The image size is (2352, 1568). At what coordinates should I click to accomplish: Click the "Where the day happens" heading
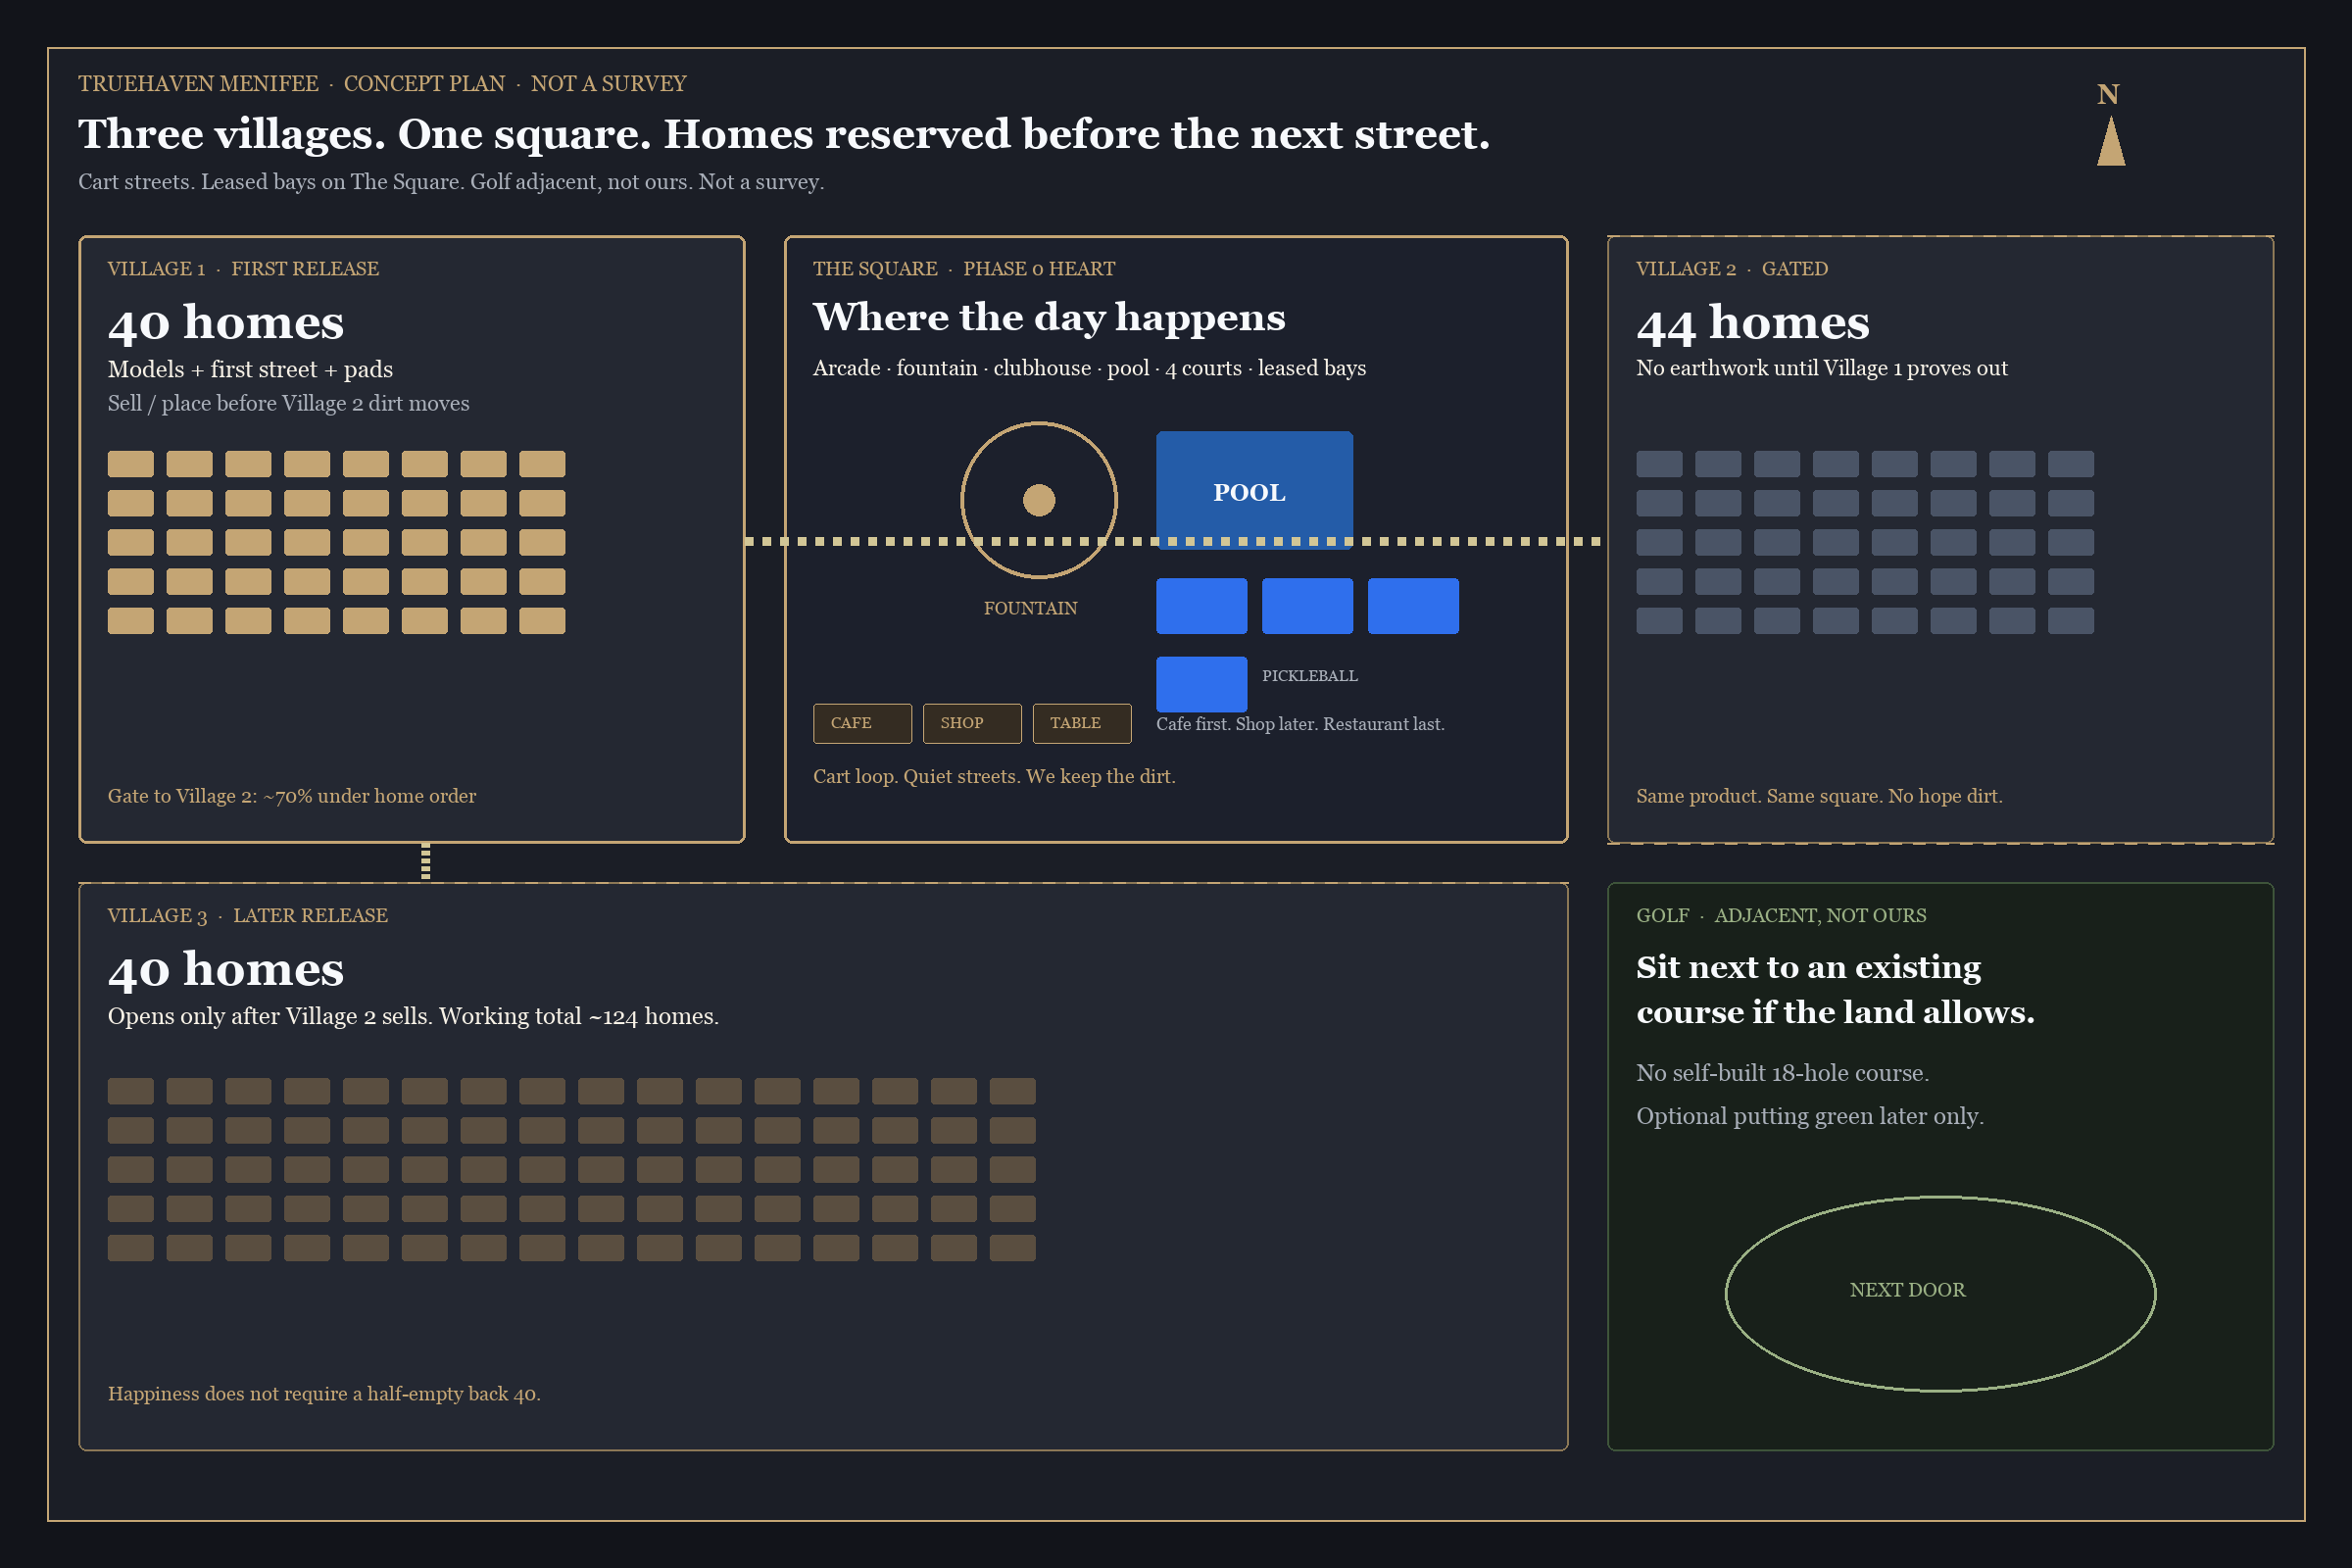(1049, 317)
